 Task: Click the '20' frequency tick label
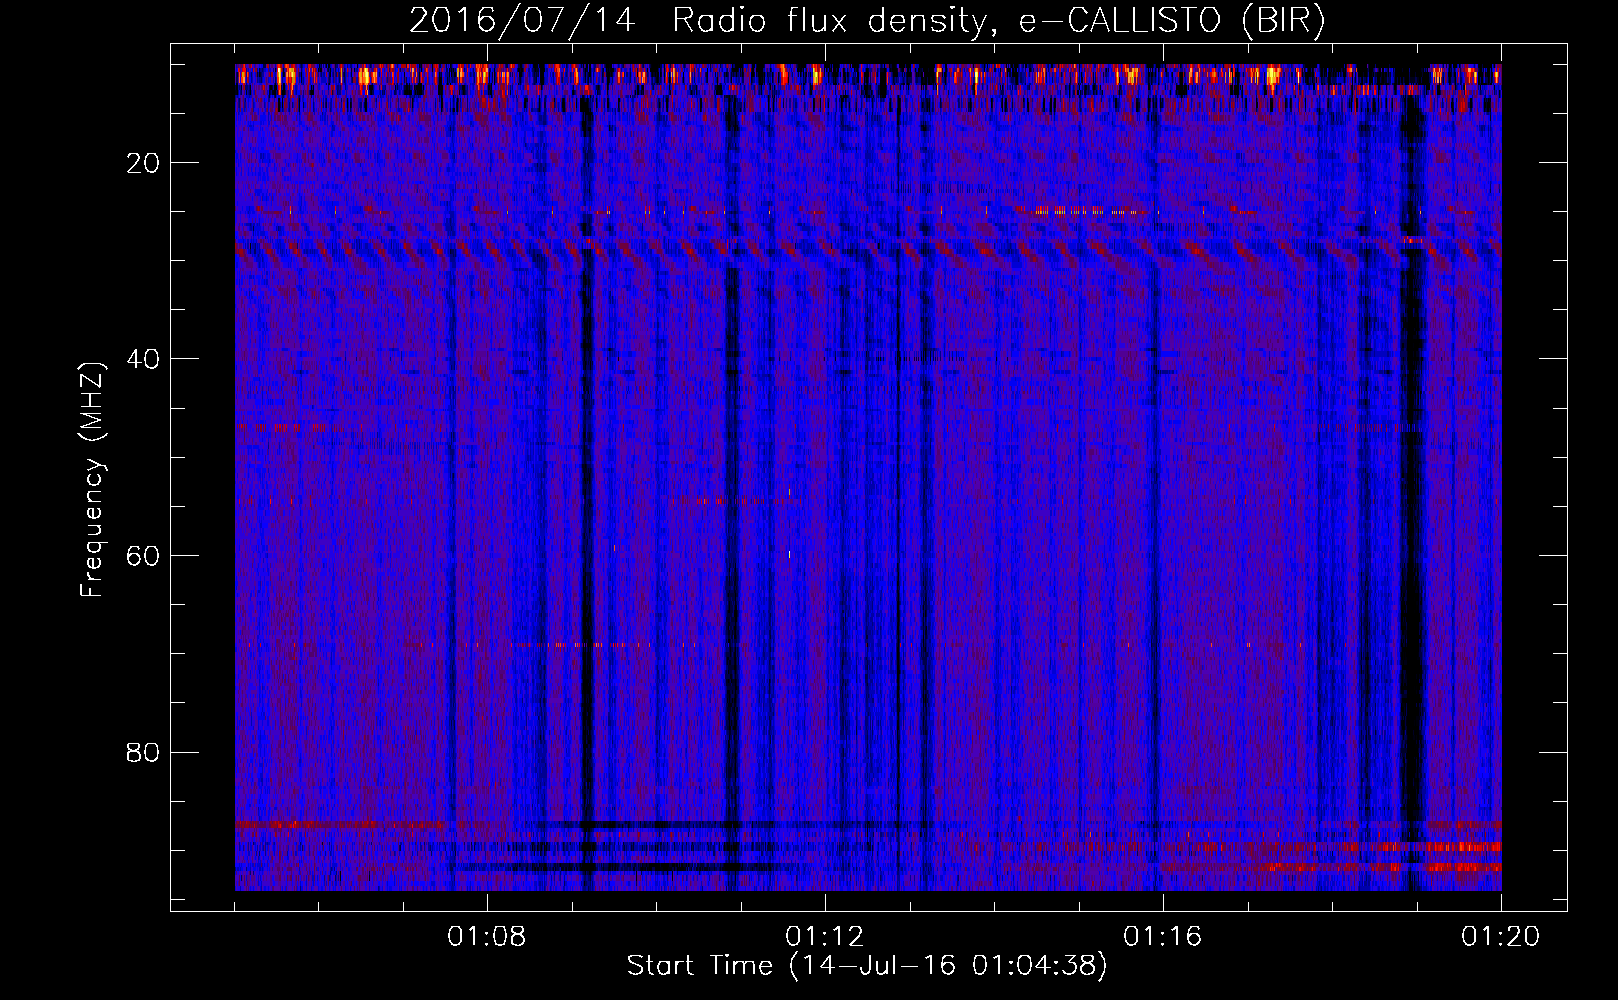pyautogui.click(x=144, y=163)
